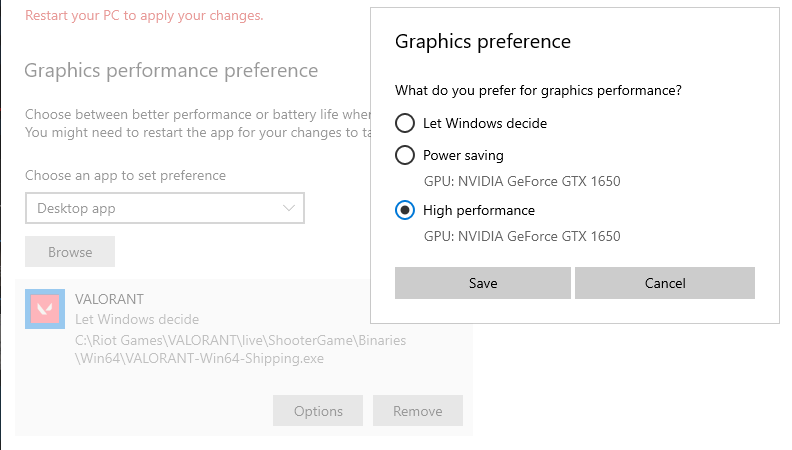Remove VALORANT from the list
This screenshot has width=792, height=450.
pyautogui.click(x=417, y=411)
